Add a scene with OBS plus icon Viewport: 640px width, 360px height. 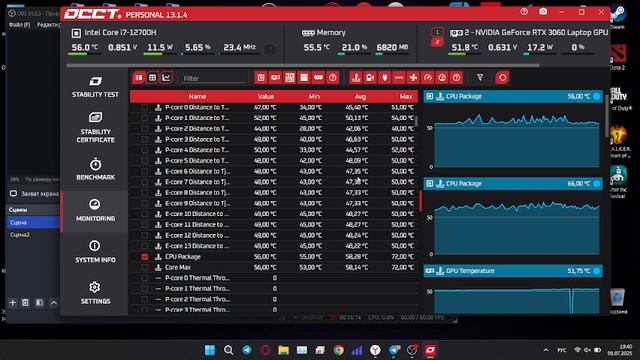click(13, 302)
